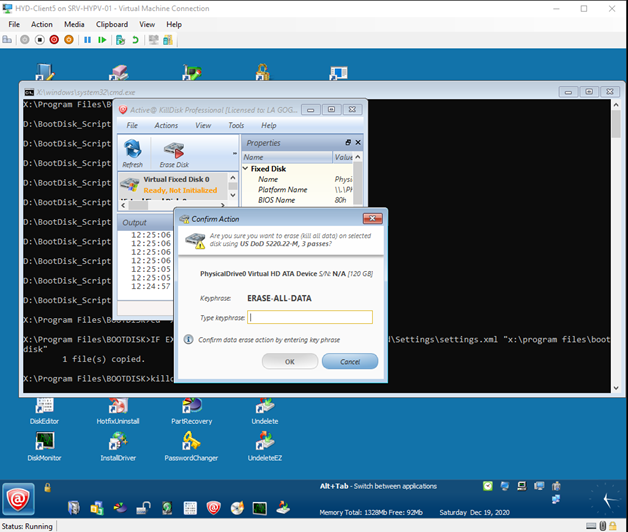Click the green Revert arrow icon

(x=135, y=40)
